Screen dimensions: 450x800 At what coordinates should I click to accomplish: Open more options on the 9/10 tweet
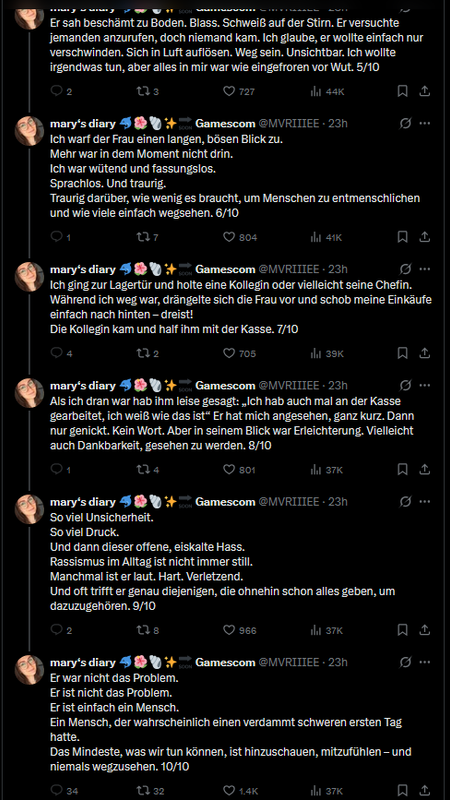coord(424,502)
